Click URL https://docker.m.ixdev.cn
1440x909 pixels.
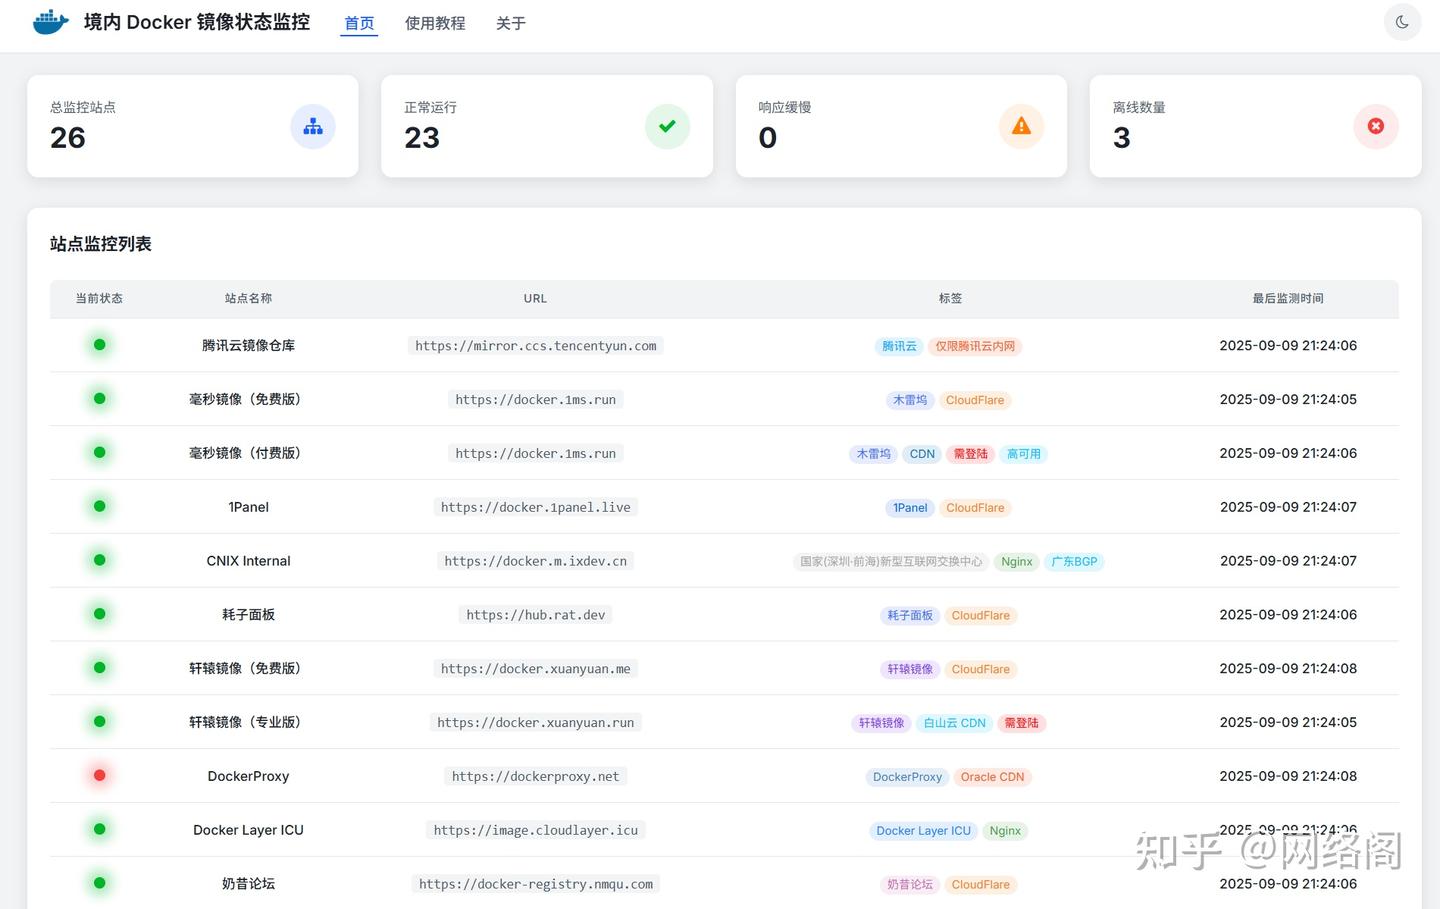pos(536,561)
